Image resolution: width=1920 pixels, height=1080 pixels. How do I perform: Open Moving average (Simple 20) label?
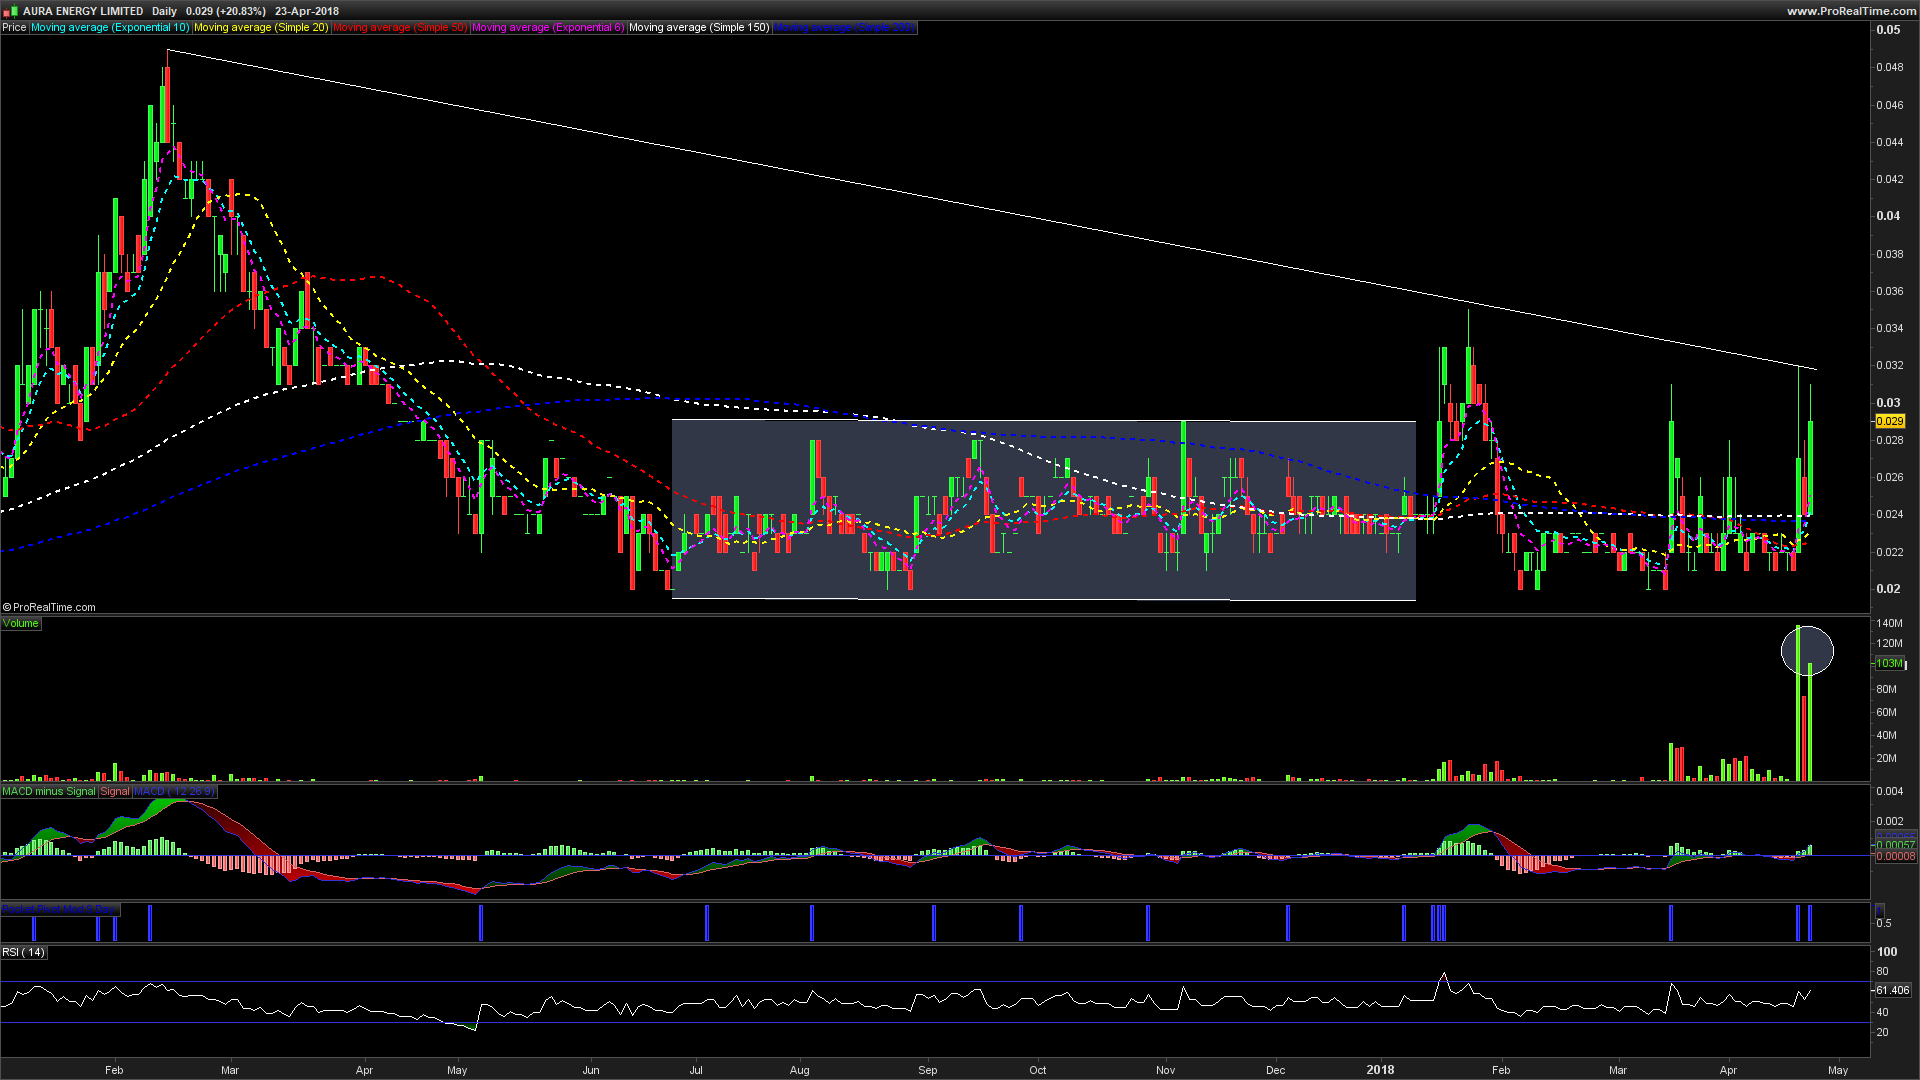261,28
